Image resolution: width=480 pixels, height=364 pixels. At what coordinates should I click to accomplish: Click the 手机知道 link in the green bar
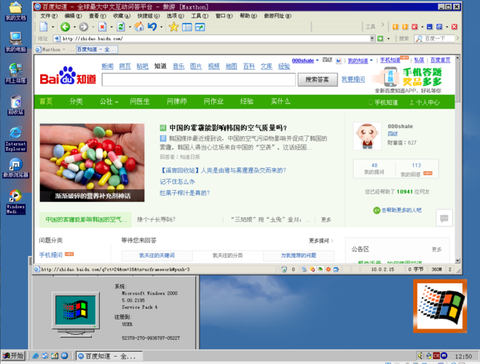pyautogui.click(x=383, y=102)
